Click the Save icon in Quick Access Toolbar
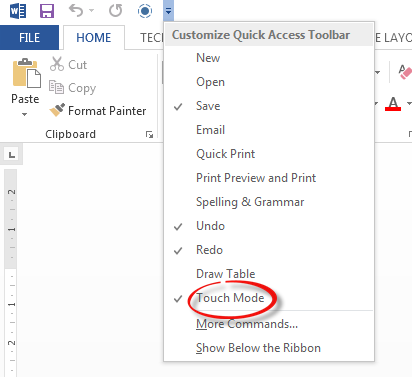 [x=47, y=11]
